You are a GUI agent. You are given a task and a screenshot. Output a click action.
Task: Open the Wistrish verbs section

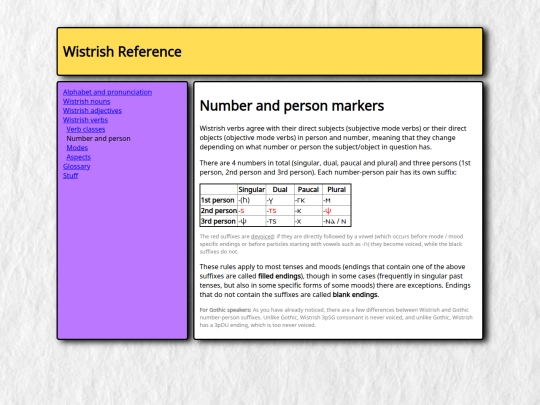click(85, 120)
